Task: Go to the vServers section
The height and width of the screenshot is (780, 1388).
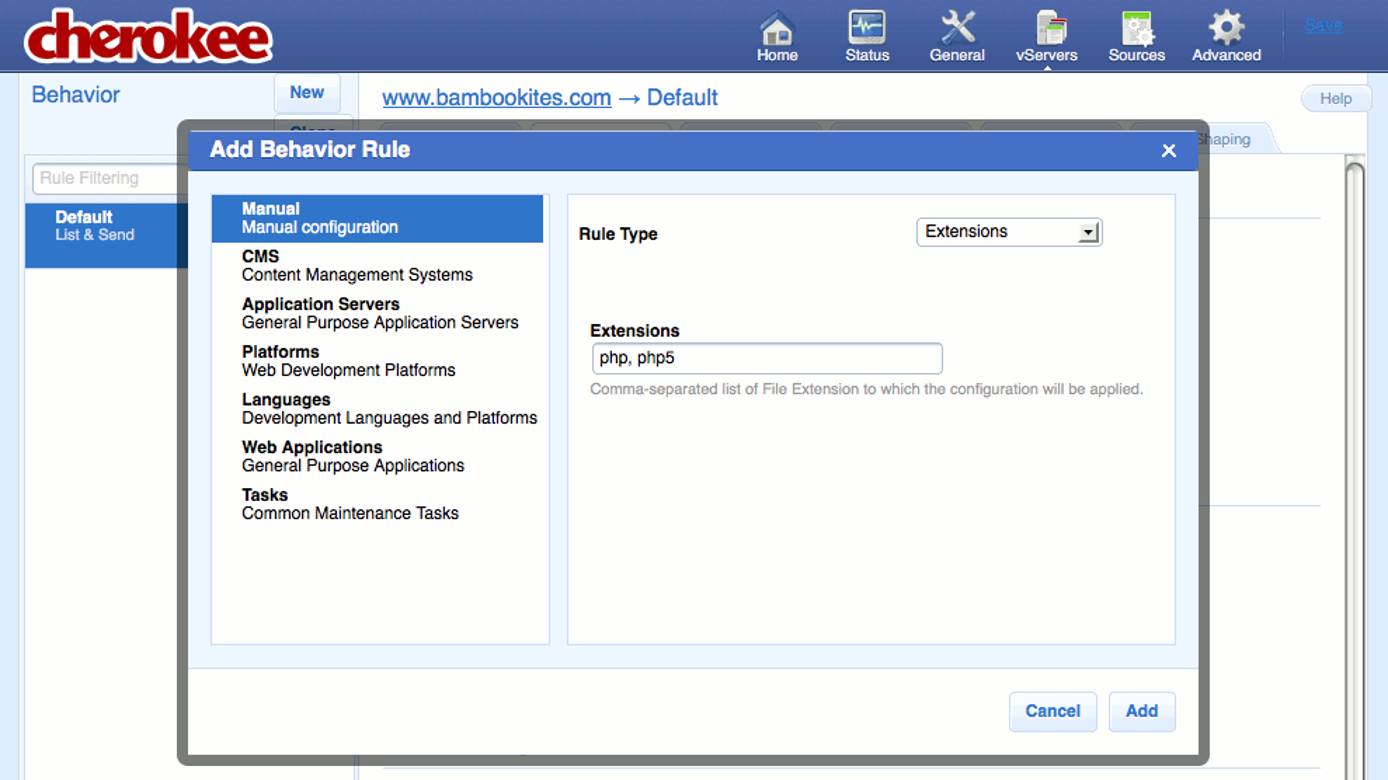Action: tap(1046, 35)
